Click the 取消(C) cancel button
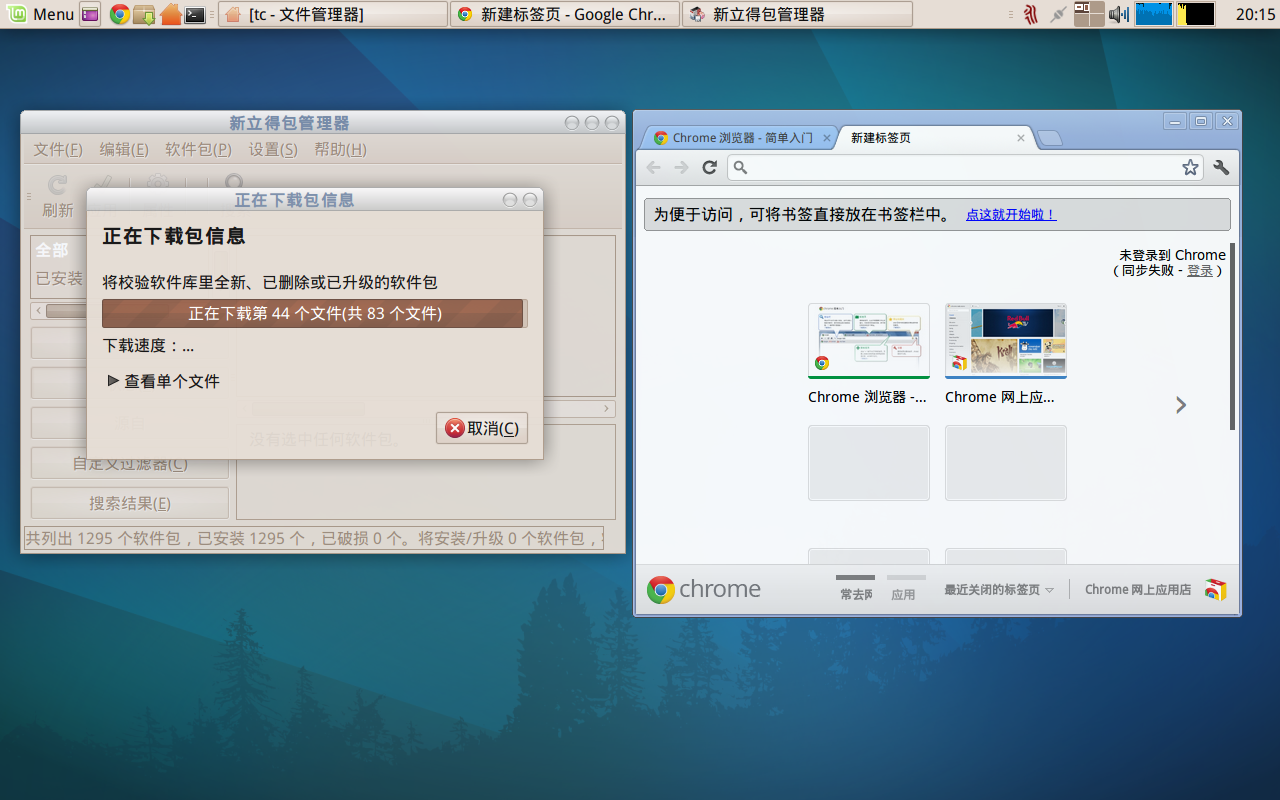The height and width of the screenshot is (800, 1280). (x=482, y=428)
